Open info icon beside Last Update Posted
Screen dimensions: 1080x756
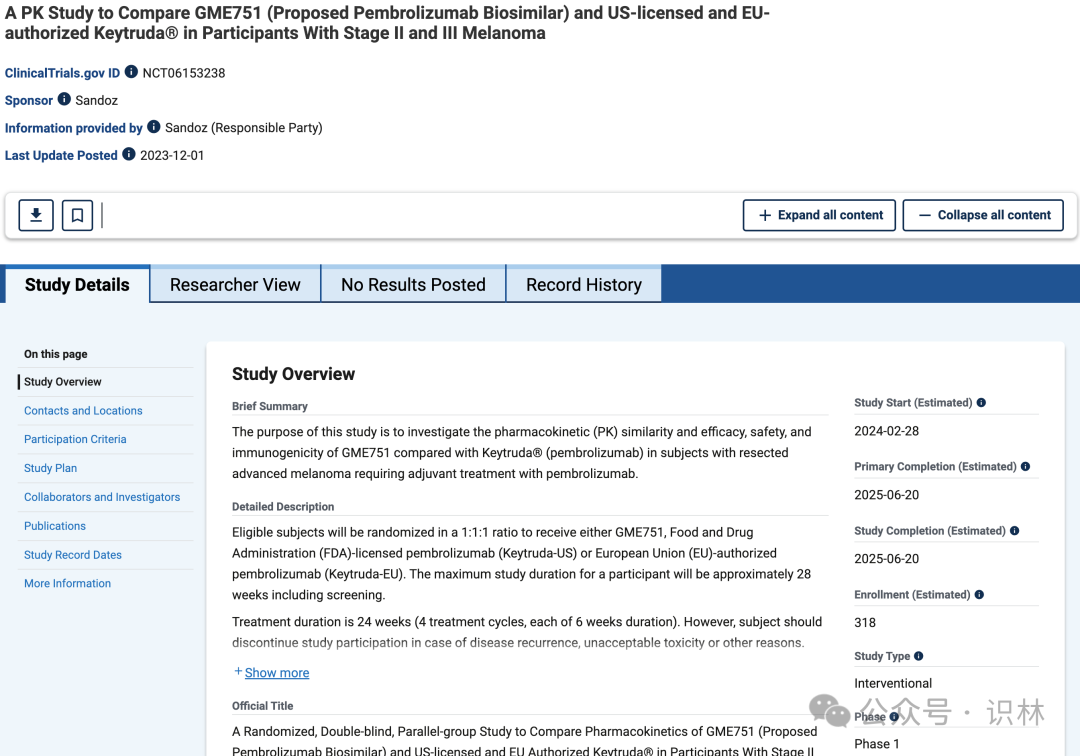pos(129,154)
